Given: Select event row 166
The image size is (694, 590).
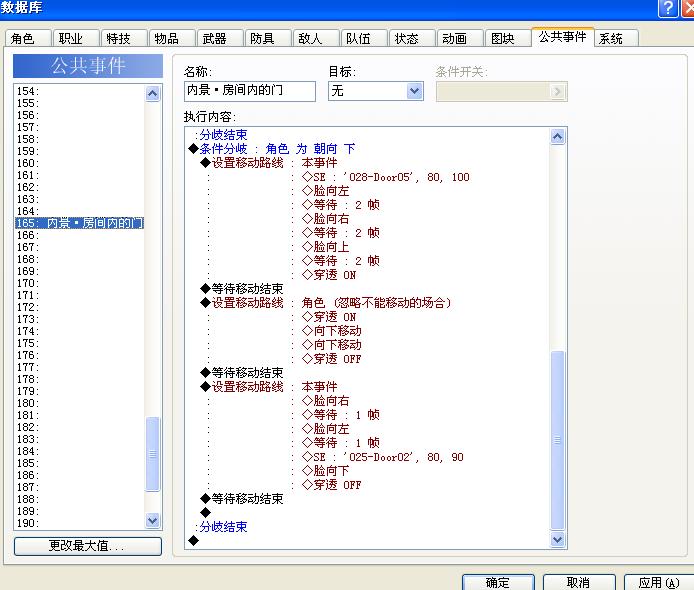Looking at the screenshot, I should click(x=80, y=235).
